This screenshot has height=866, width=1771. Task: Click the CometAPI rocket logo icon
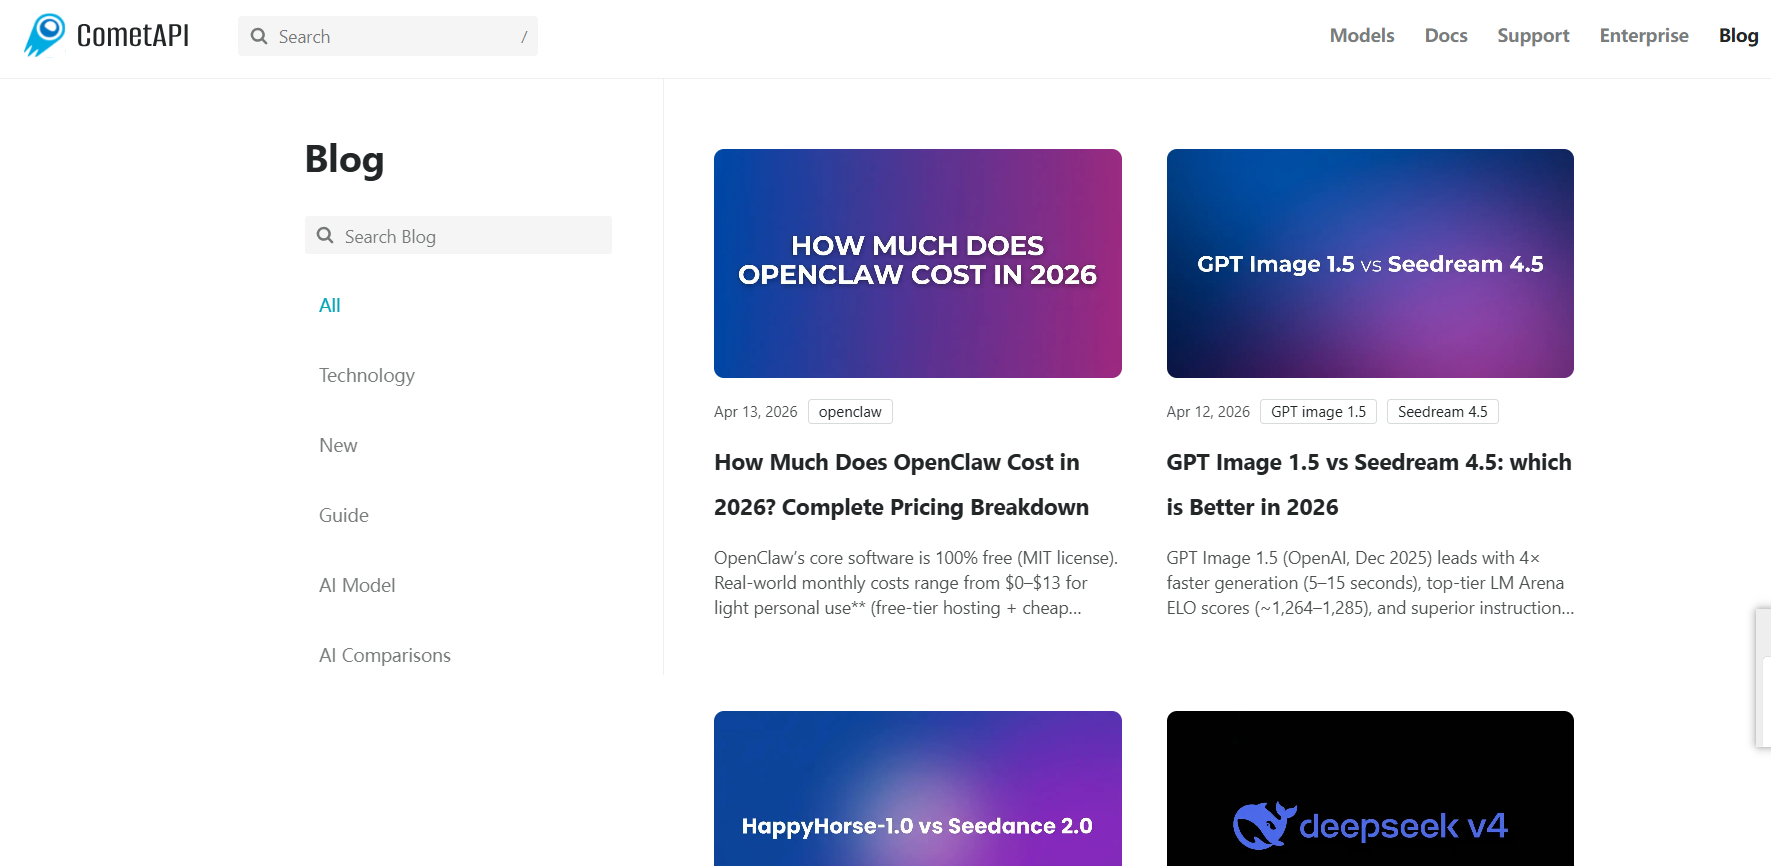(45, 35)
